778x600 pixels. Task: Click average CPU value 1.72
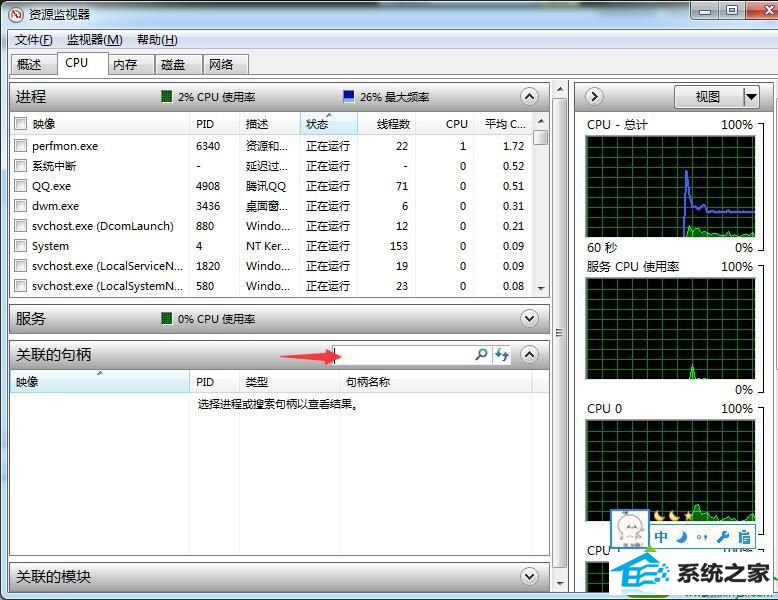(x=513, y=146)
